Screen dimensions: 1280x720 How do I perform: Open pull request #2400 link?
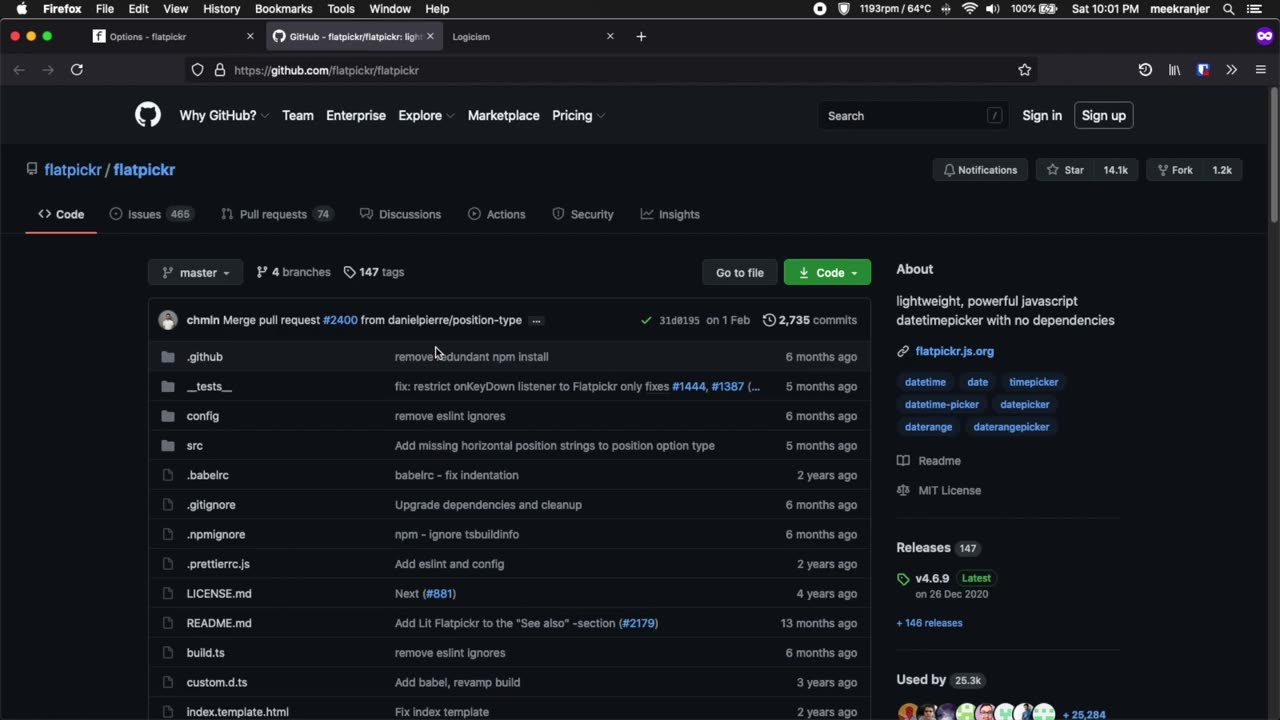pyautogui.click(x=340, y=320)
